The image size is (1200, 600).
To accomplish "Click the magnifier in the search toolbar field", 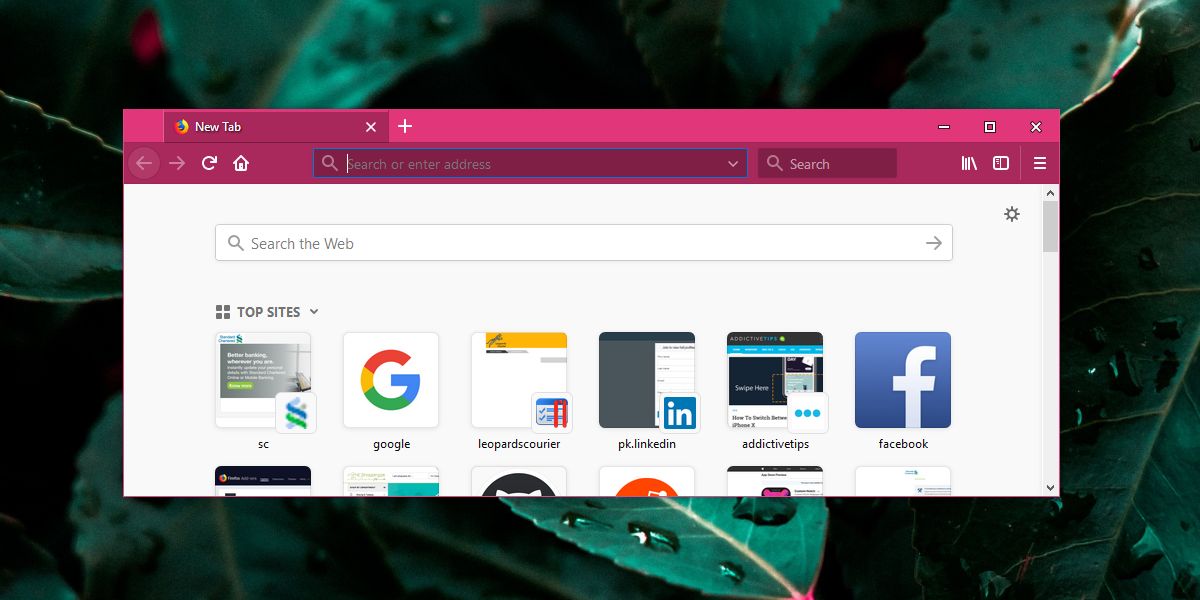I will [775, 163].
